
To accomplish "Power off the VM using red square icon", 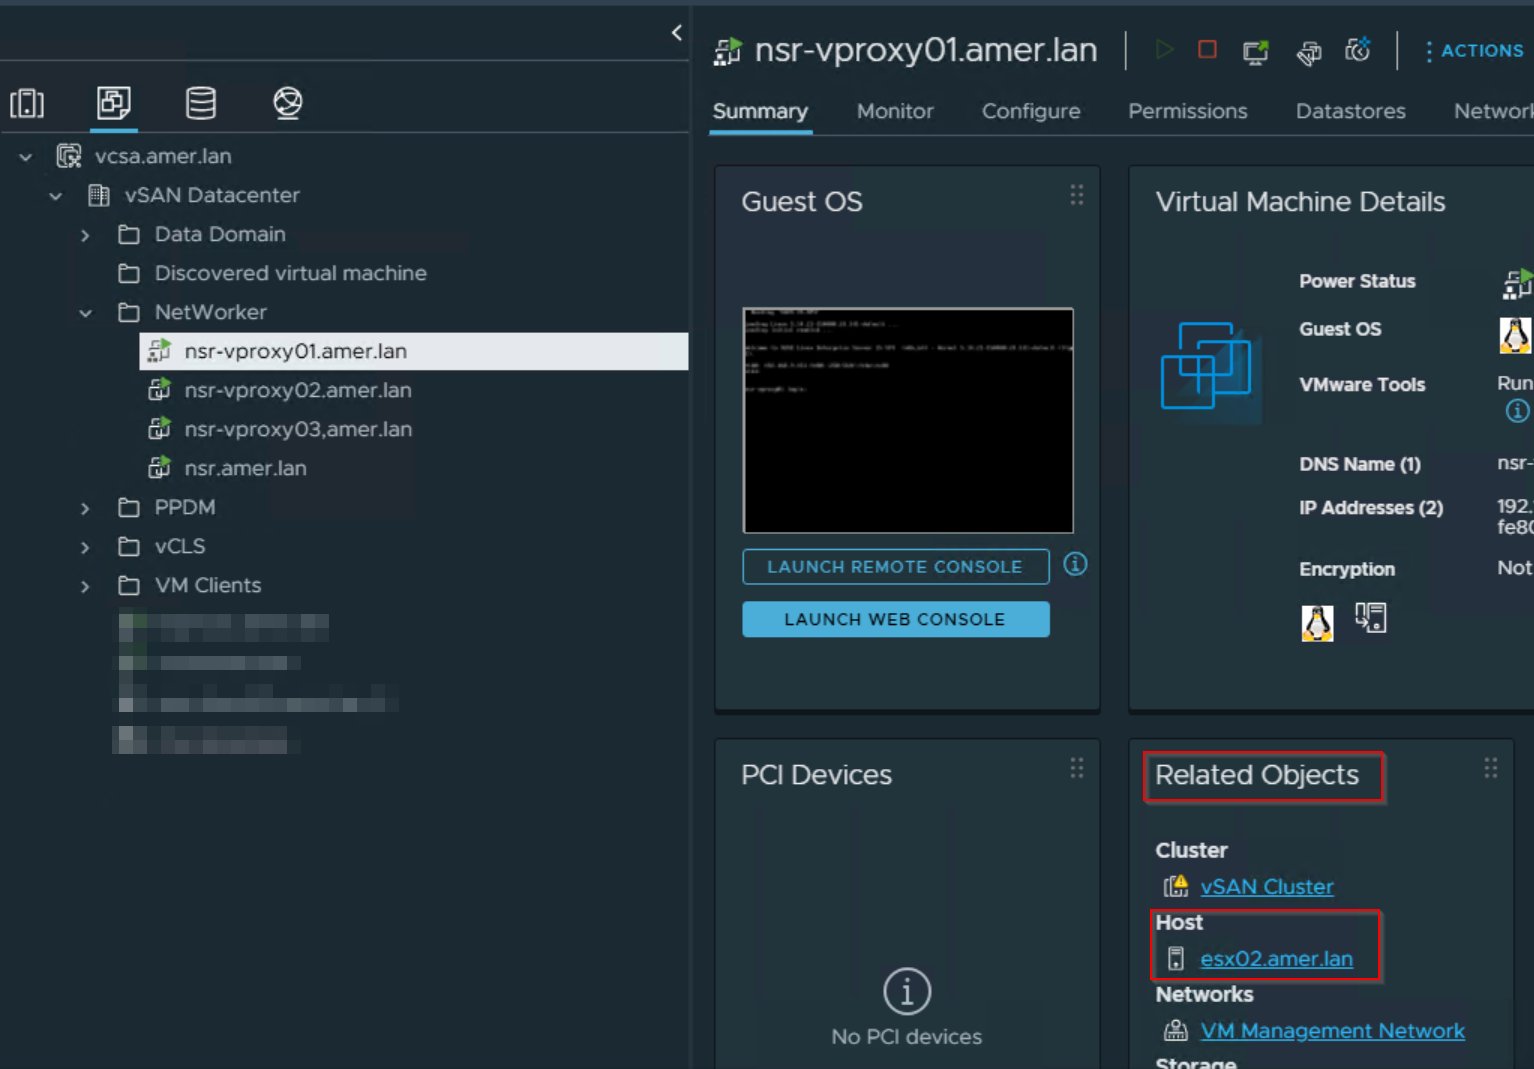I will pos(1207,50).
